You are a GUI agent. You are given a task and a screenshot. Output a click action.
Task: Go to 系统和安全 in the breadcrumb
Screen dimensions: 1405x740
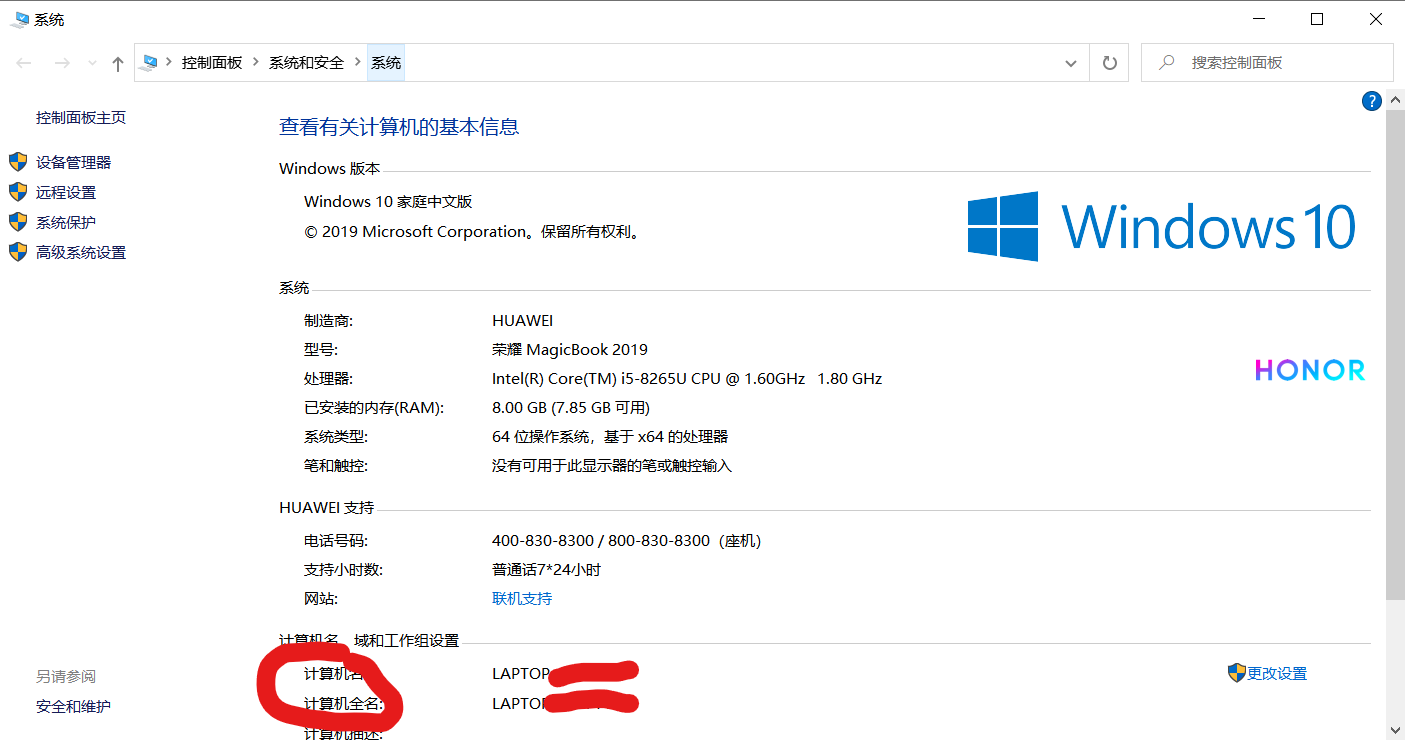[x=306, y=62]
